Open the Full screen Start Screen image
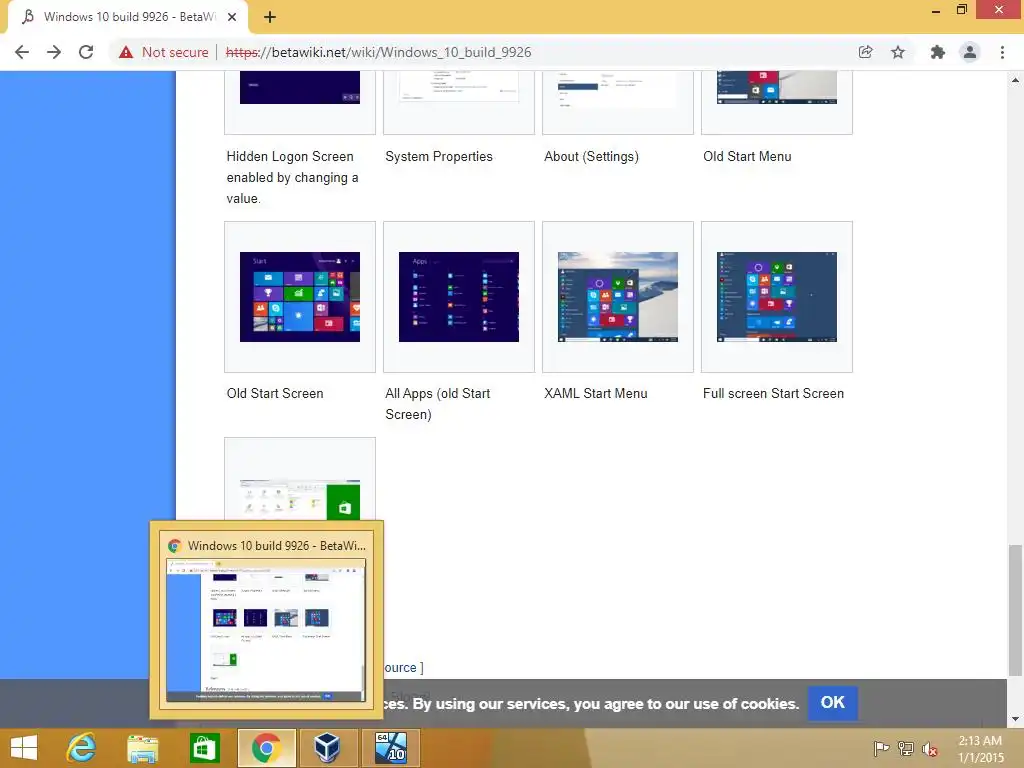The height and width of the screenshot is (768, 1024). pyautogui.click(x=776, y=296)
